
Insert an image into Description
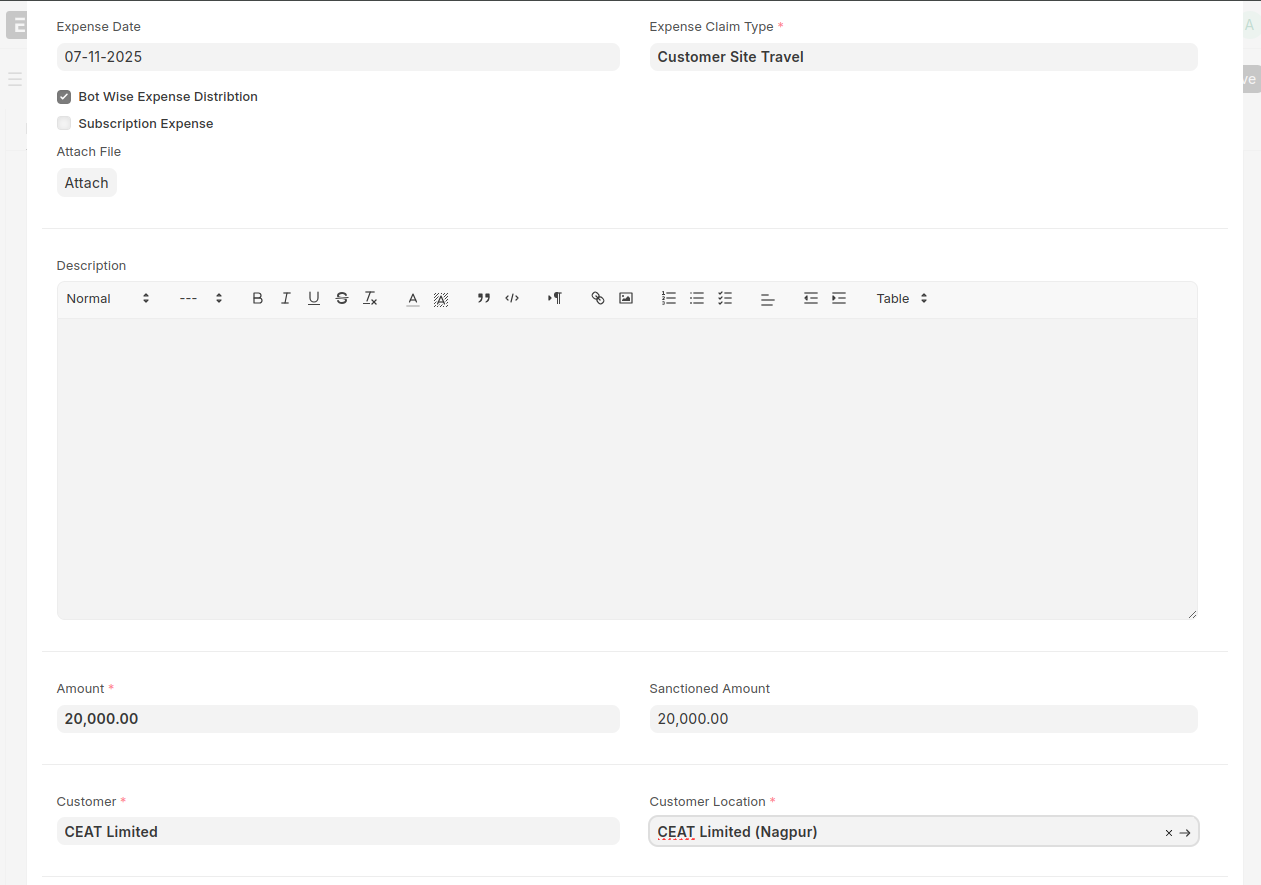pos(626,298)
